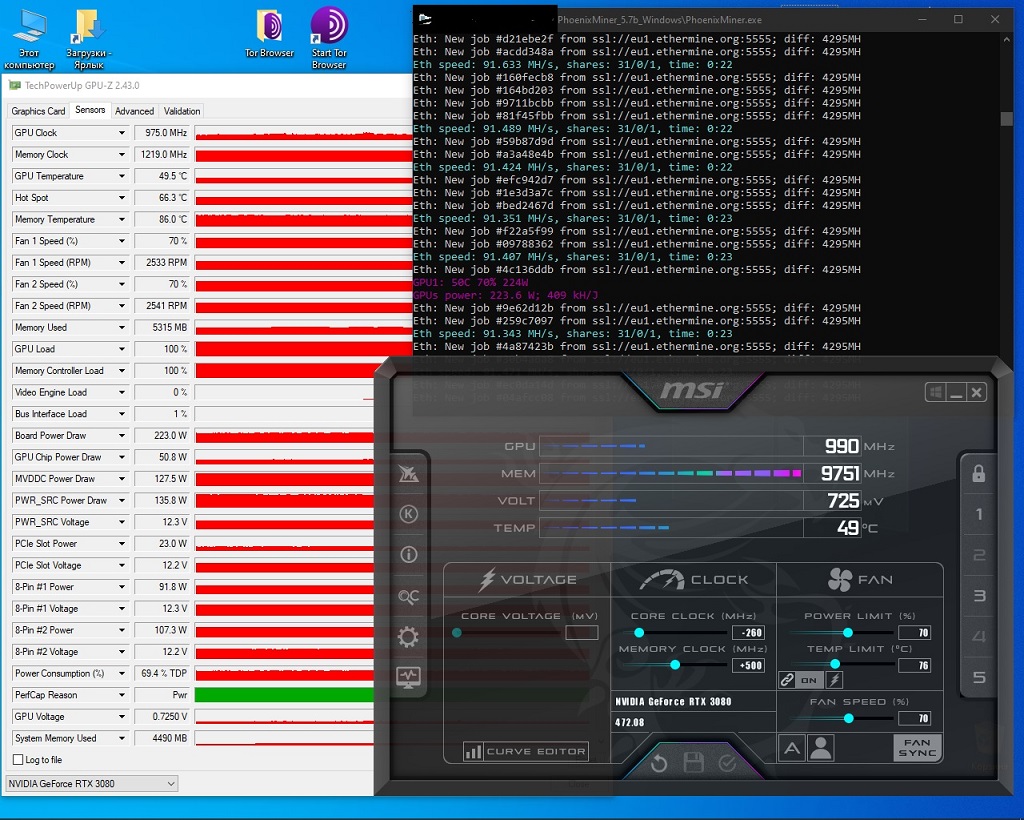
Task: Open GPU Load sensor dropdown
Action: pyautogui.click(x=121, y=349)
